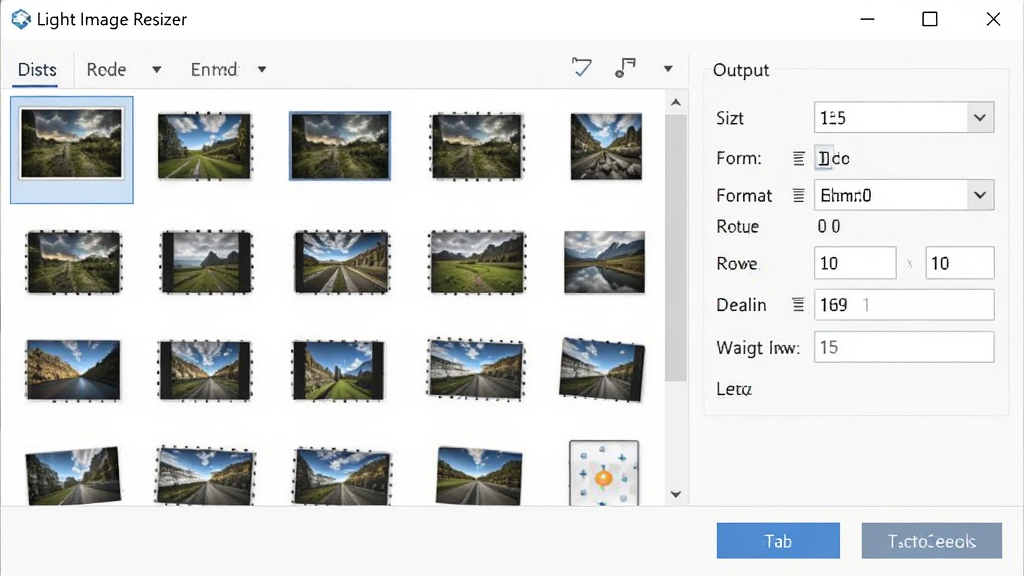Select the first thumbnail in the second row
Viewport: 1024px width, 576px height.
click(74, 262)
